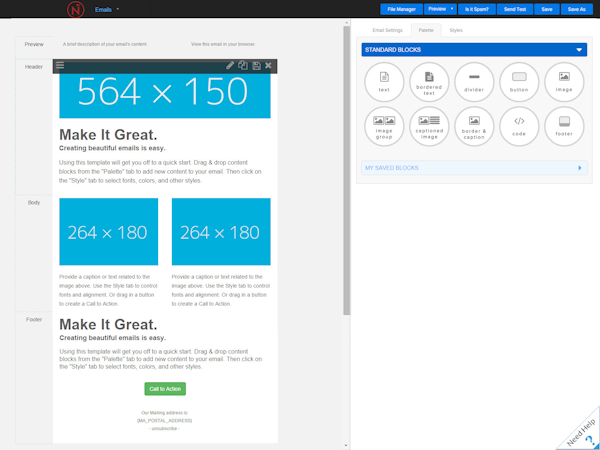Screen dimensions: 600x450
Task: Switch to the Email Settings tab
Action: [x=387, y=31]
